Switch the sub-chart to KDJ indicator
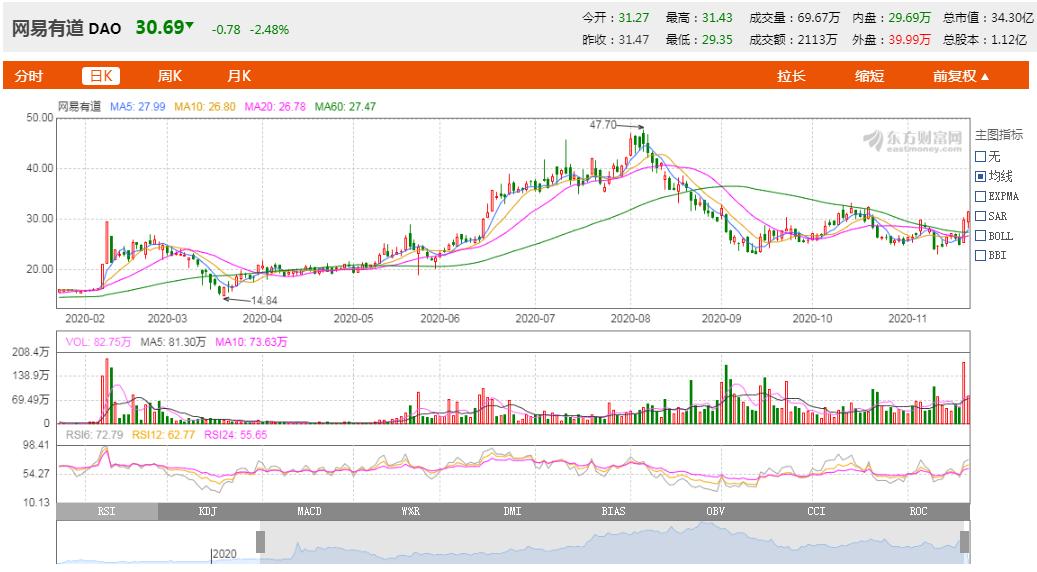1037x572 pixels. (208, 511)
